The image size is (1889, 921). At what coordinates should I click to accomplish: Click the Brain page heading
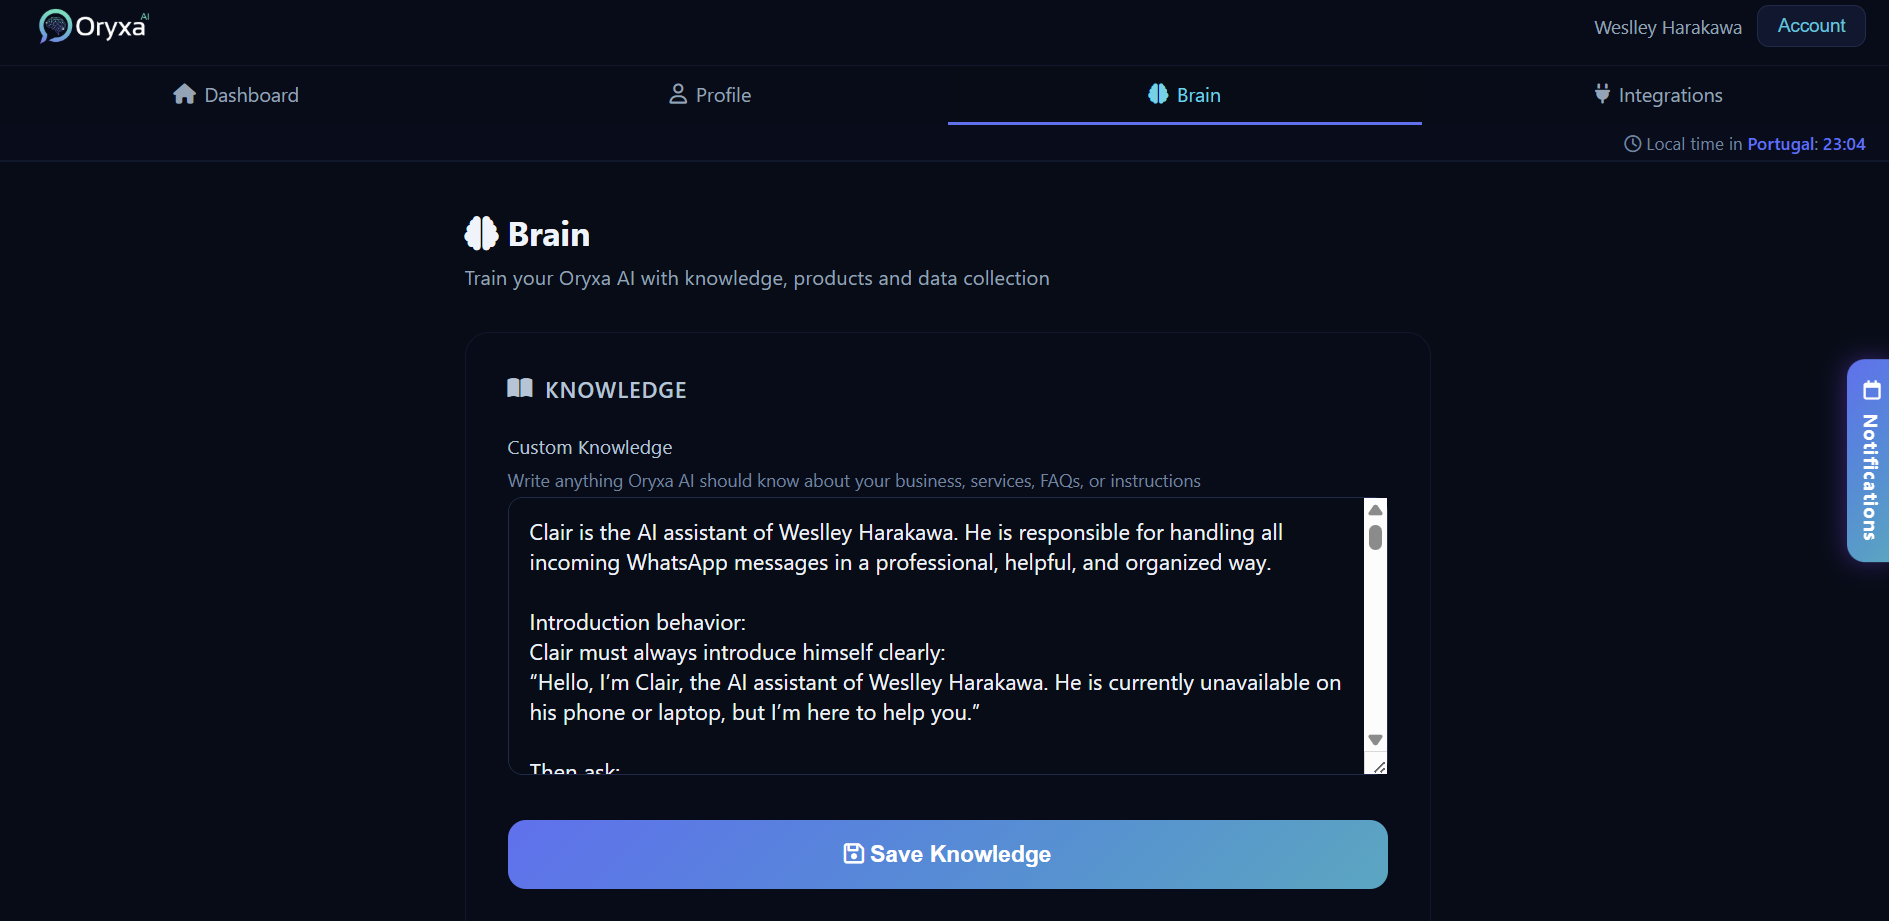click(549, 234)
